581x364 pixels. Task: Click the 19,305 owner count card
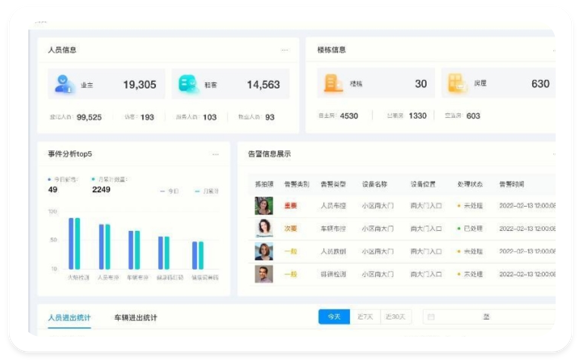click(x=106, y=84)
